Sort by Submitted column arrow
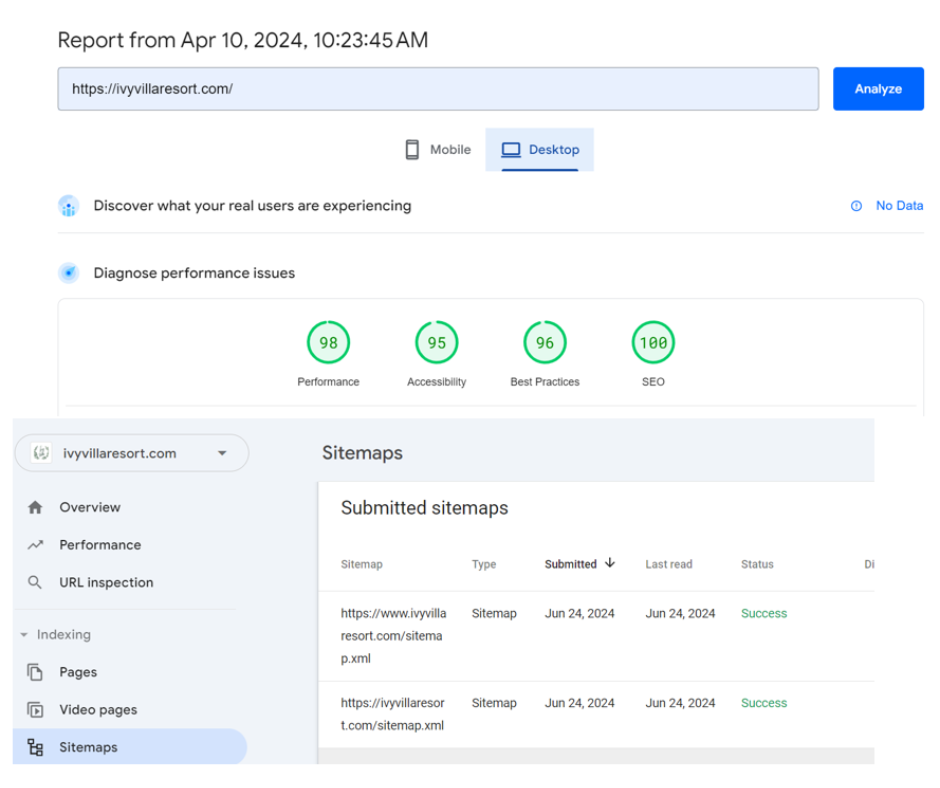The image size is (940, 788). [610, 564]
